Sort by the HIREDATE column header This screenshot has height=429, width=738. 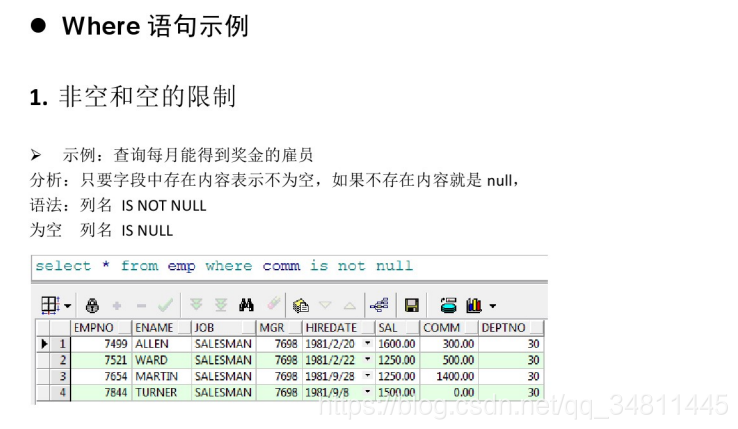[338, 328]
